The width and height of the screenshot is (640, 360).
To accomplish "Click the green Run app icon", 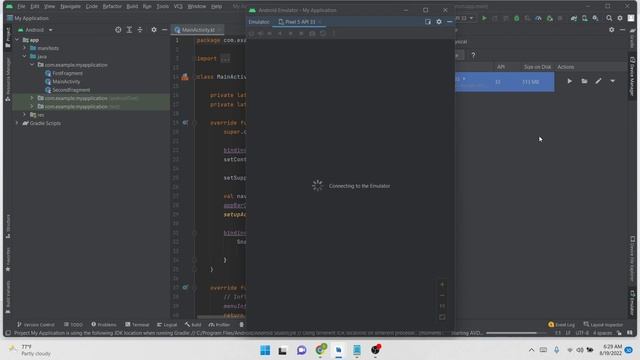I will point(484,18).
